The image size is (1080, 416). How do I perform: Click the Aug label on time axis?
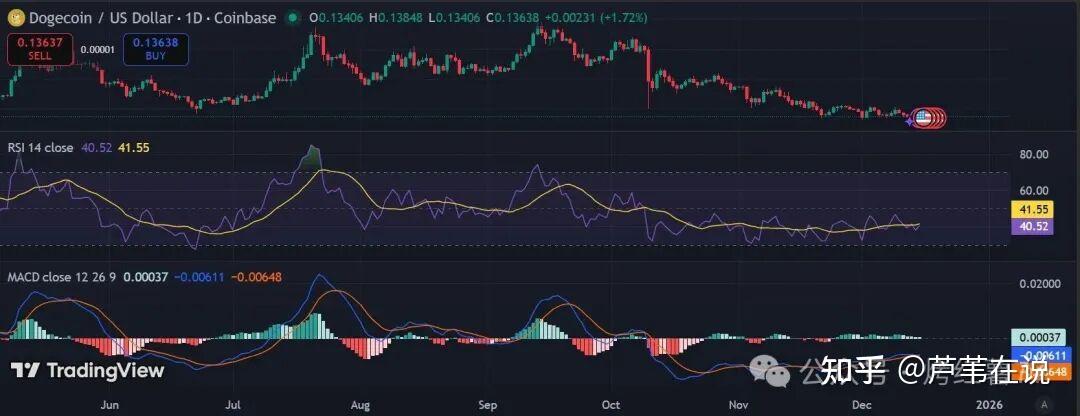tap(361, 405)
